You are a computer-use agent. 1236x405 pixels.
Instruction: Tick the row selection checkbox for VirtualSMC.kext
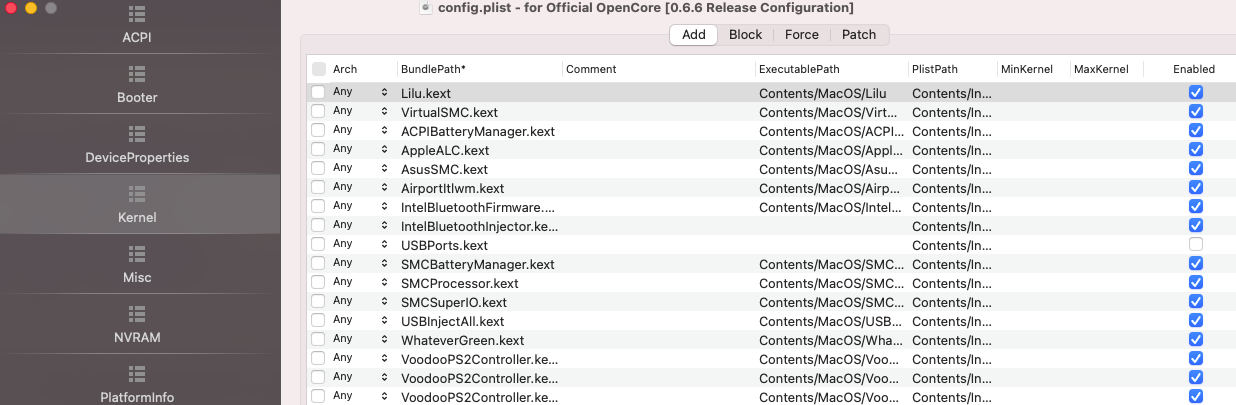tap(318, 112)
